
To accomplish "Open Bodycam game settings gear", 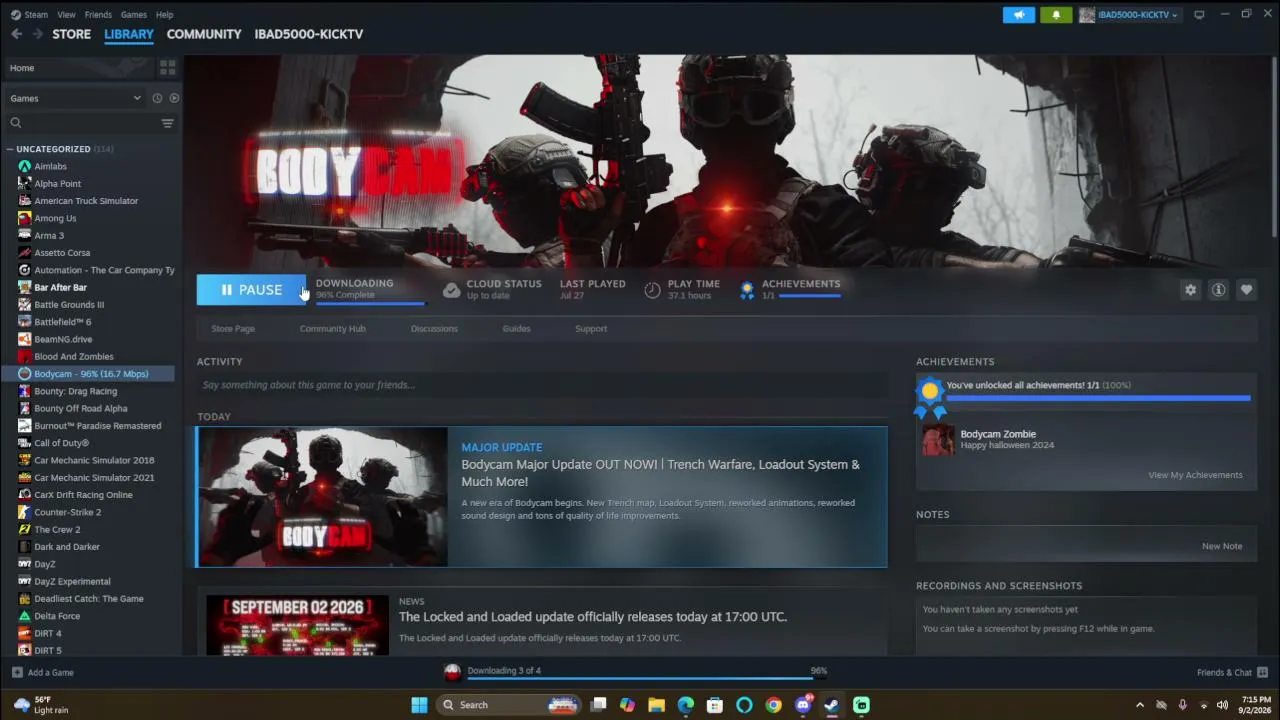I will 1190,290.
